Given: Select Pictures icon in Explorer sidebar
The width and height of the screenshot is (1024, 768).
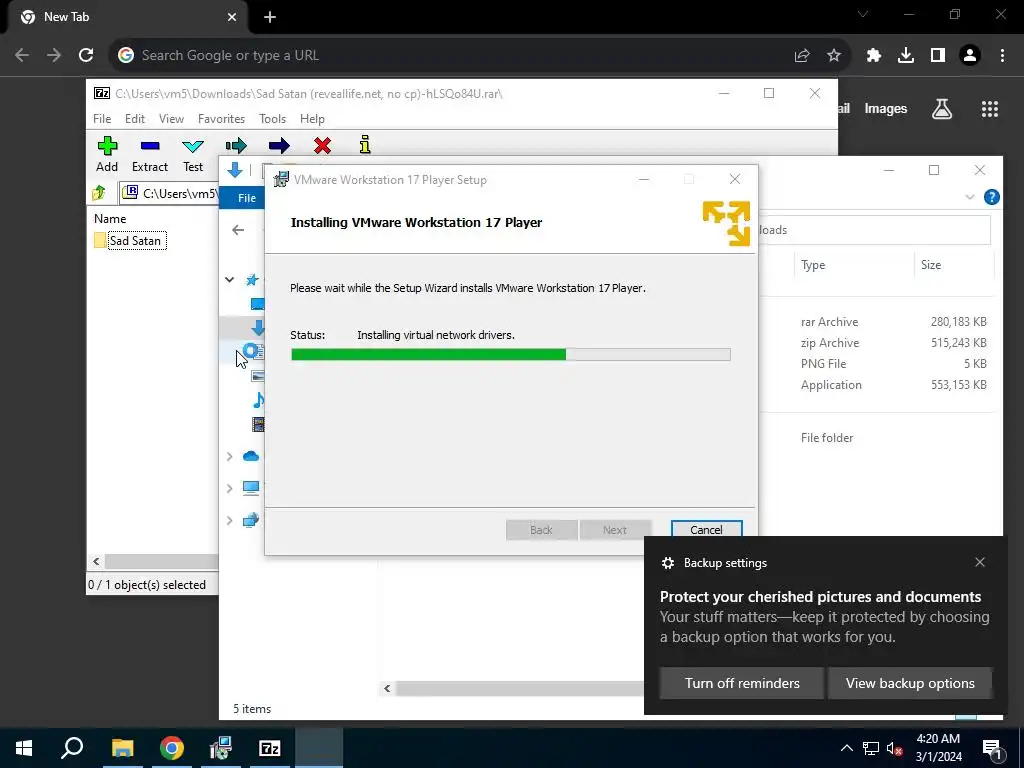Looking at the screenshot, I should coord(258,376).
